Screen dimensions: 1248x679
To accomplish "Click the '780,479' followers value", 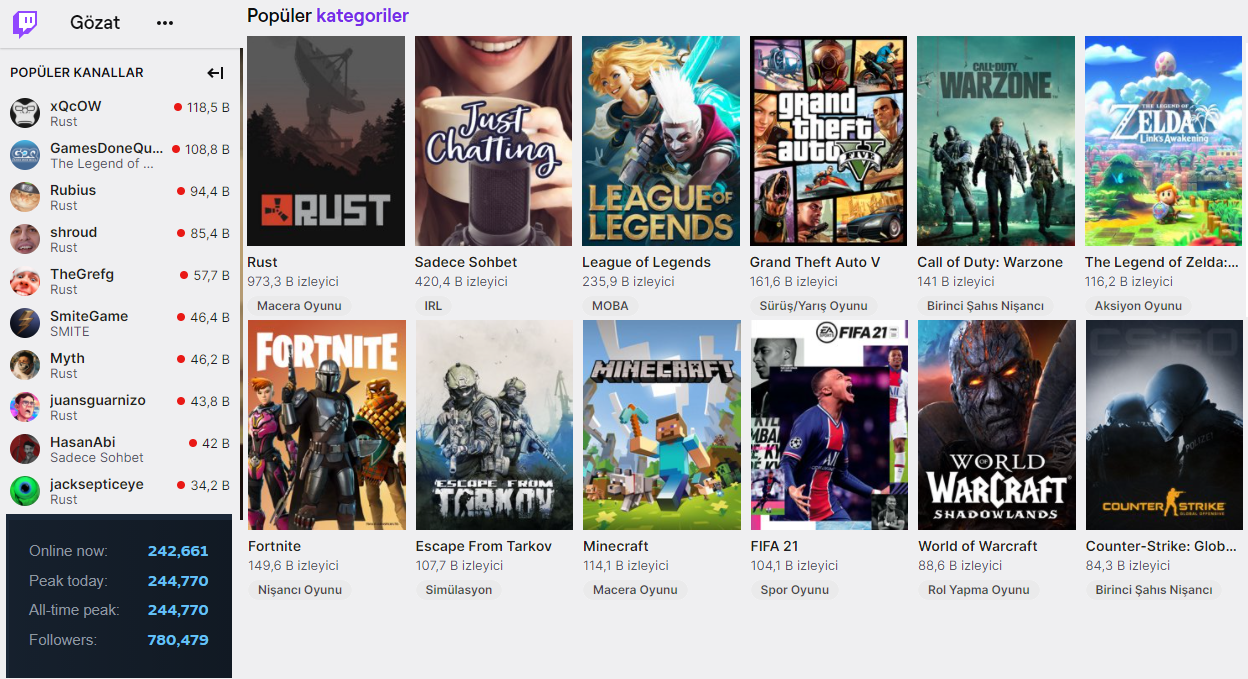I will coord(178,640).
